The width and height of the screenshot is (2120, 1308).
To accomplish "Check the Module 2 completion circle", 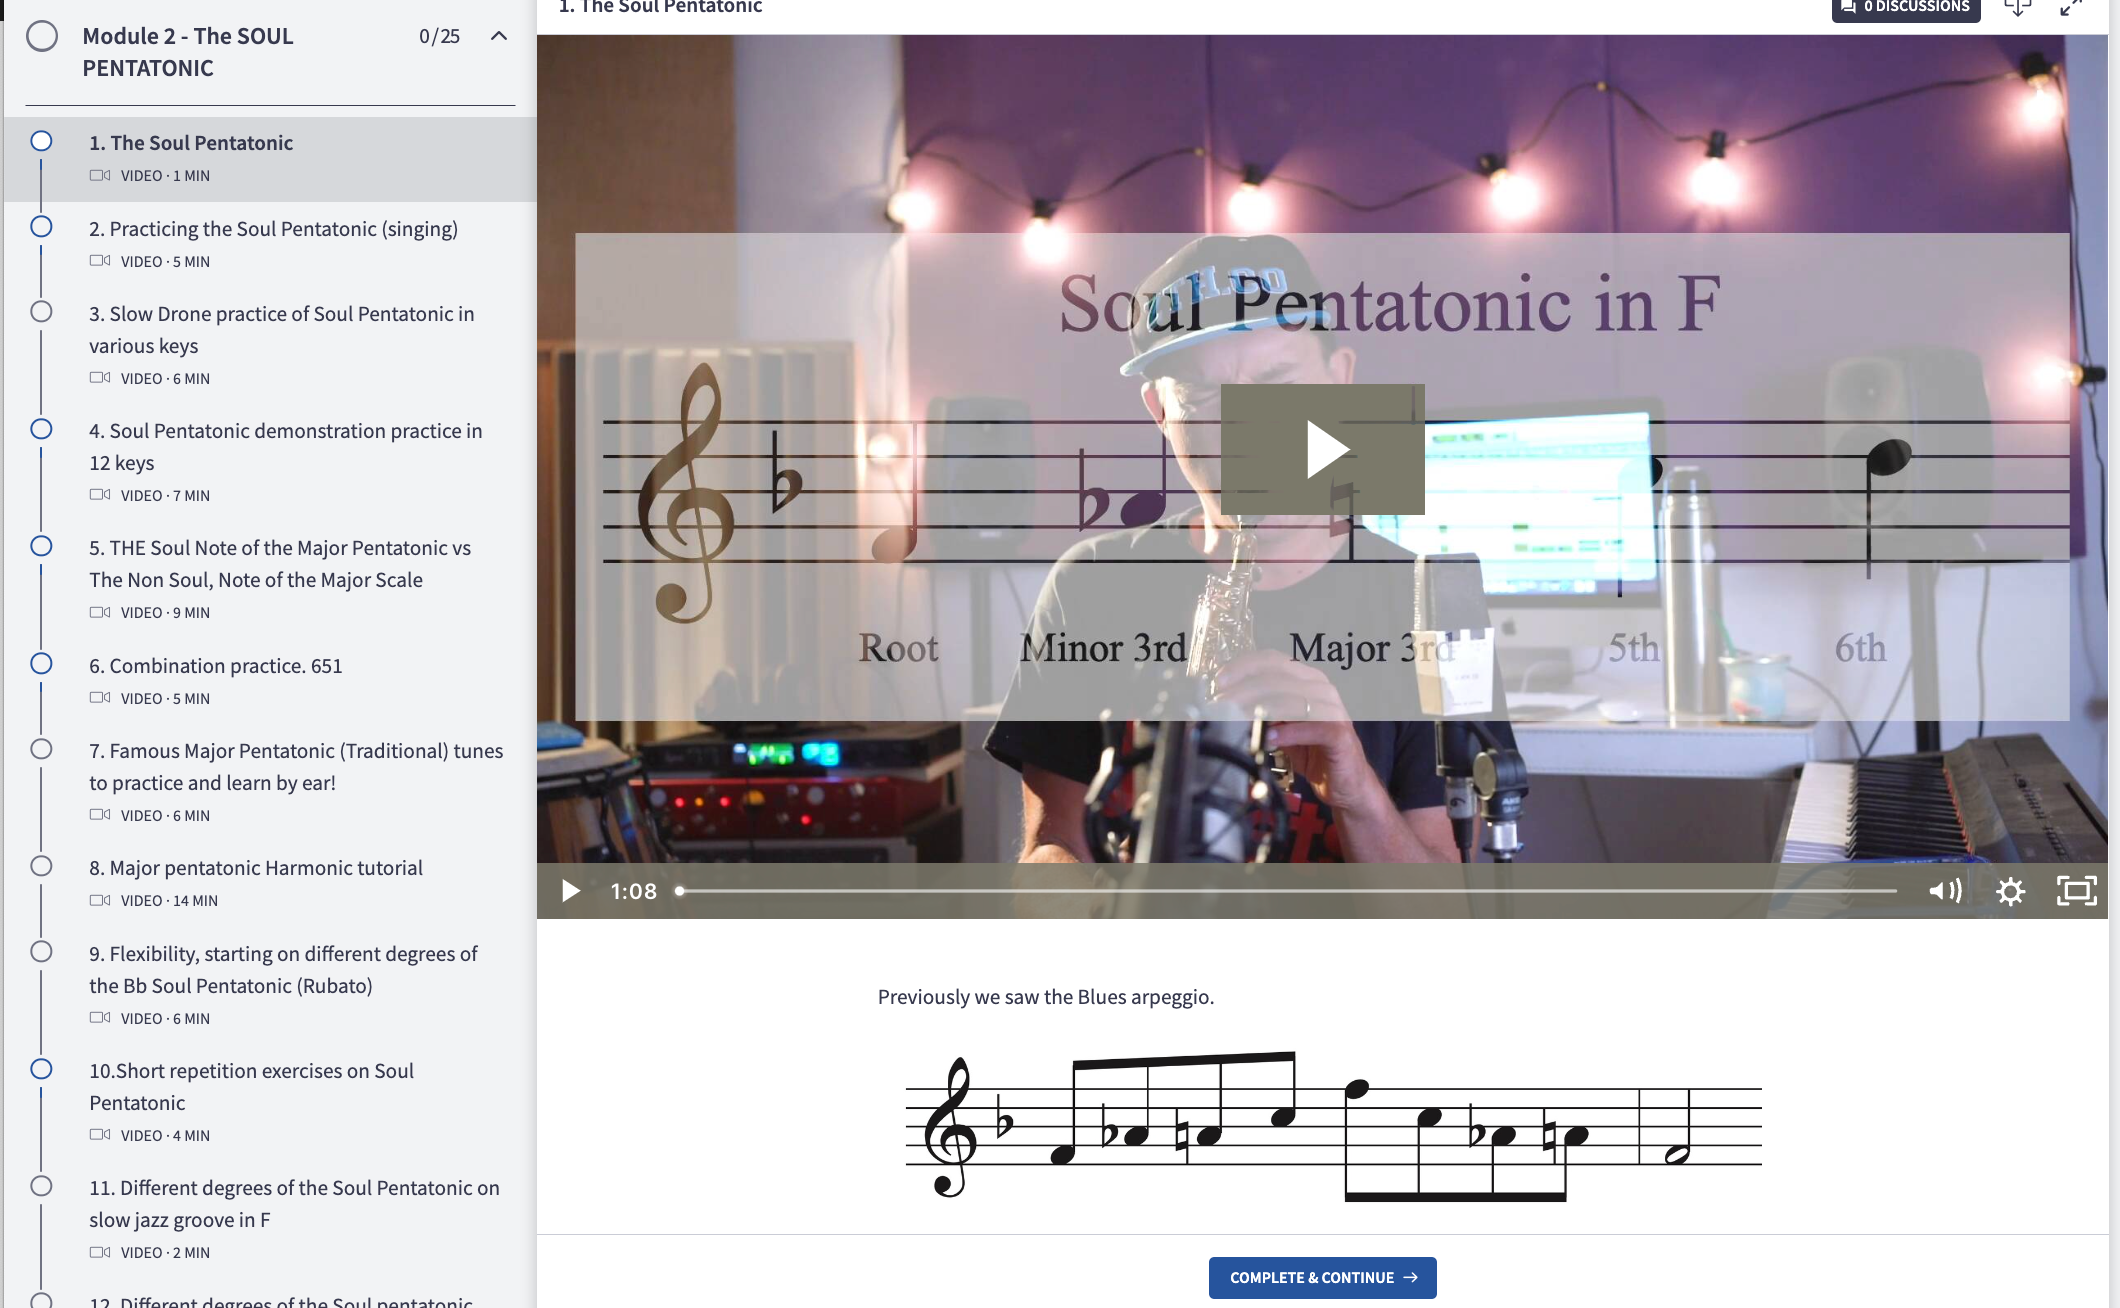I will 43,37.
